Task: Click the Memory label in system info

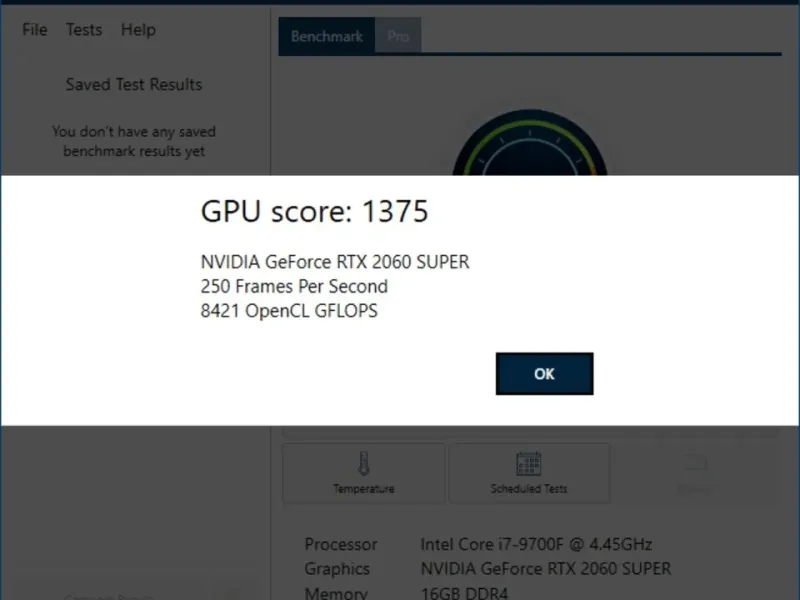Action: click(336, 593)
